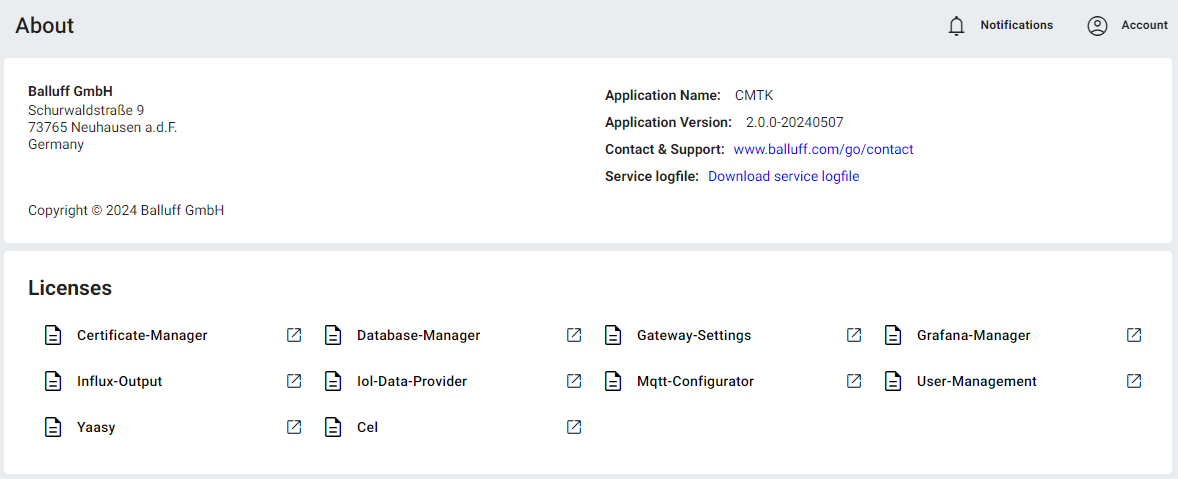Viewport: 1178px width, 479px height.
Task: Open Mqtt-Configurator license external link icon
Action: 854,381
